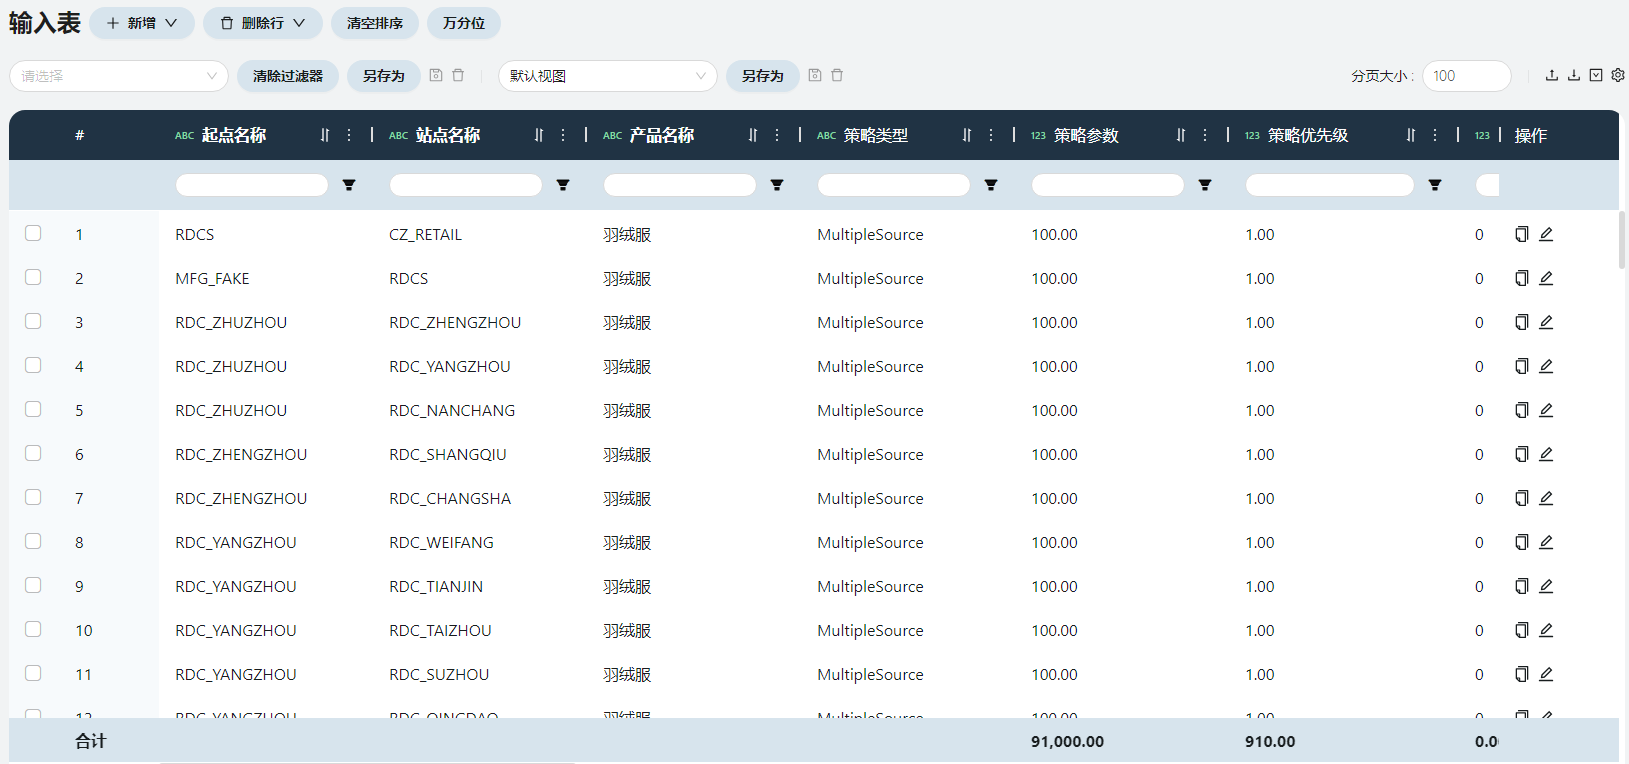This screenshot has width=1629, height=764.
Task: Edit row 5 with pencil icon
Action: pyautogui.click(x=1546, y=410)
